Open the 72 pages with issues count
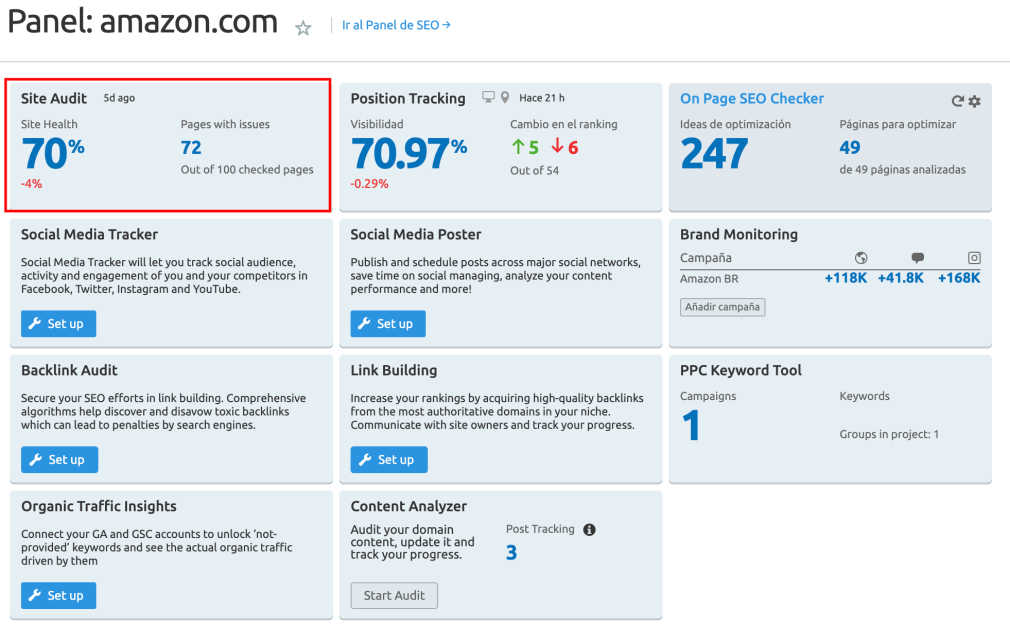1010x643 pixels. (x=191, y=148)
